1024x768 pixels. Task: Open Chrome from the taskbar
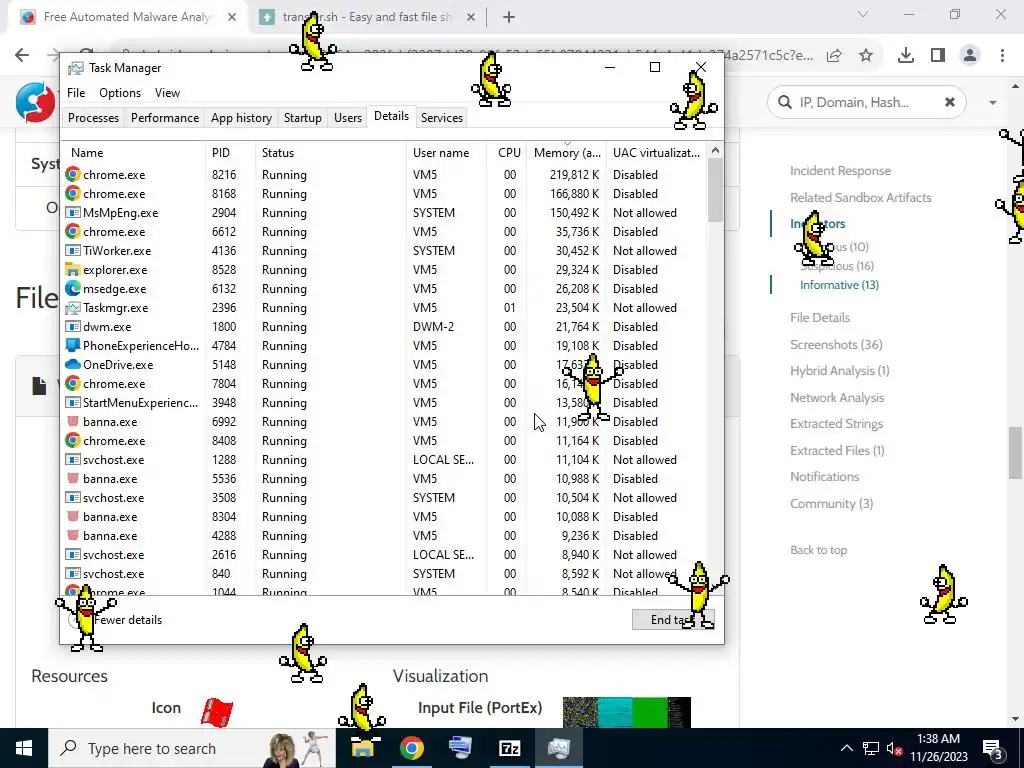(x=412, y=748)
